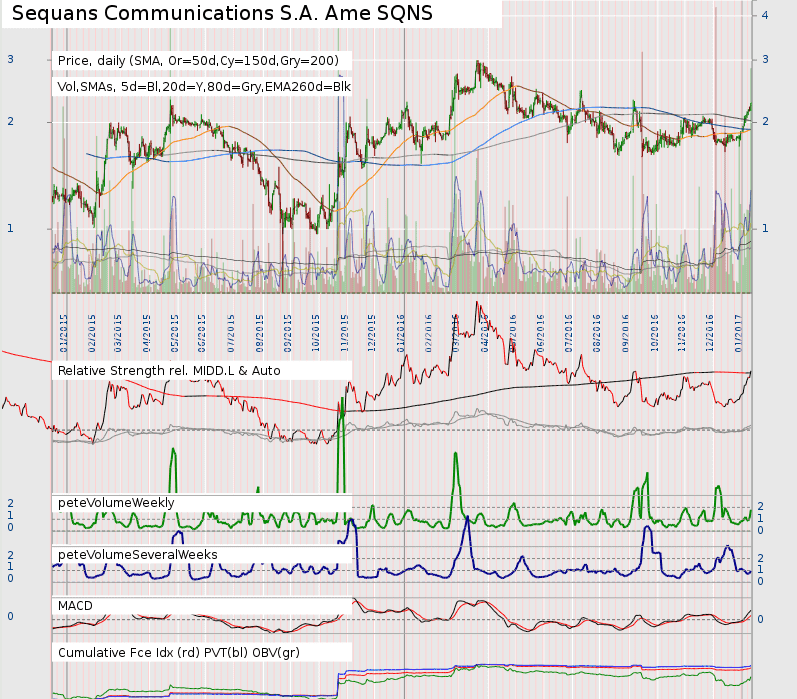
Task: Click the 07/2015 date axis label
Action: 231,333
